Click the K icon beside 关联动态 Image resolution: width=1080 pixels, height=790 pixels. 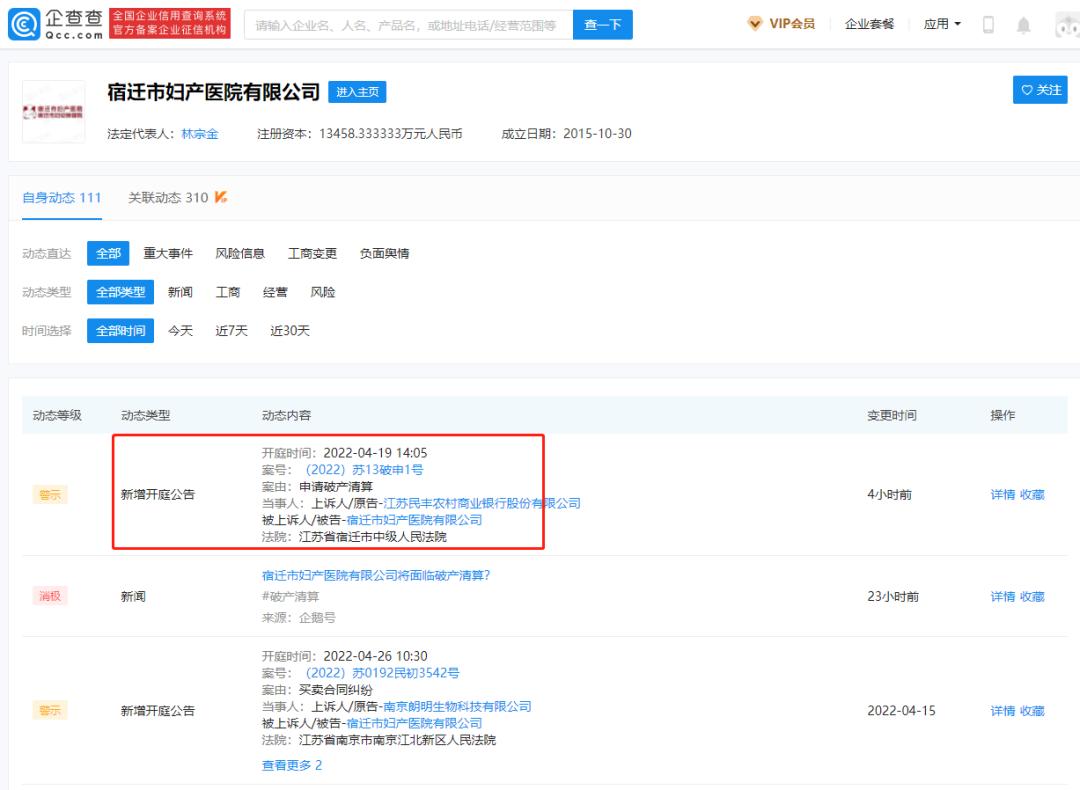point(222,197)
